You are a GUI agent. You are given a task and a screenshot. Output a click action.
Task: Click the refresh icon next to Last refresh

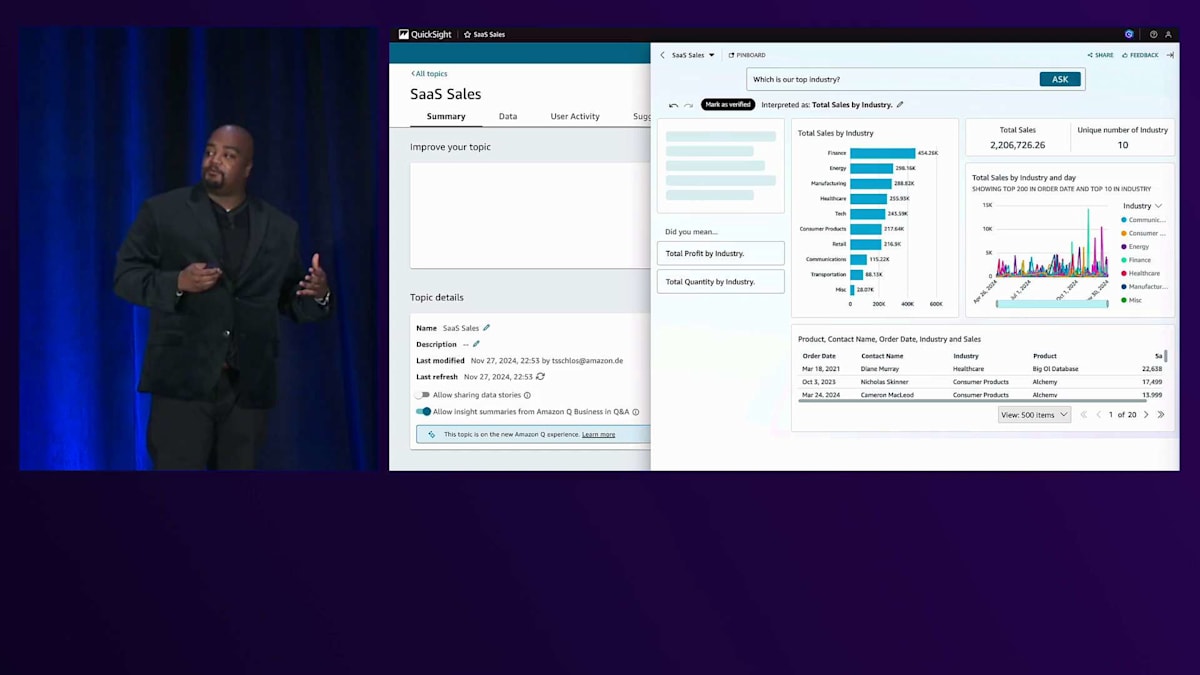click(540, 377)
